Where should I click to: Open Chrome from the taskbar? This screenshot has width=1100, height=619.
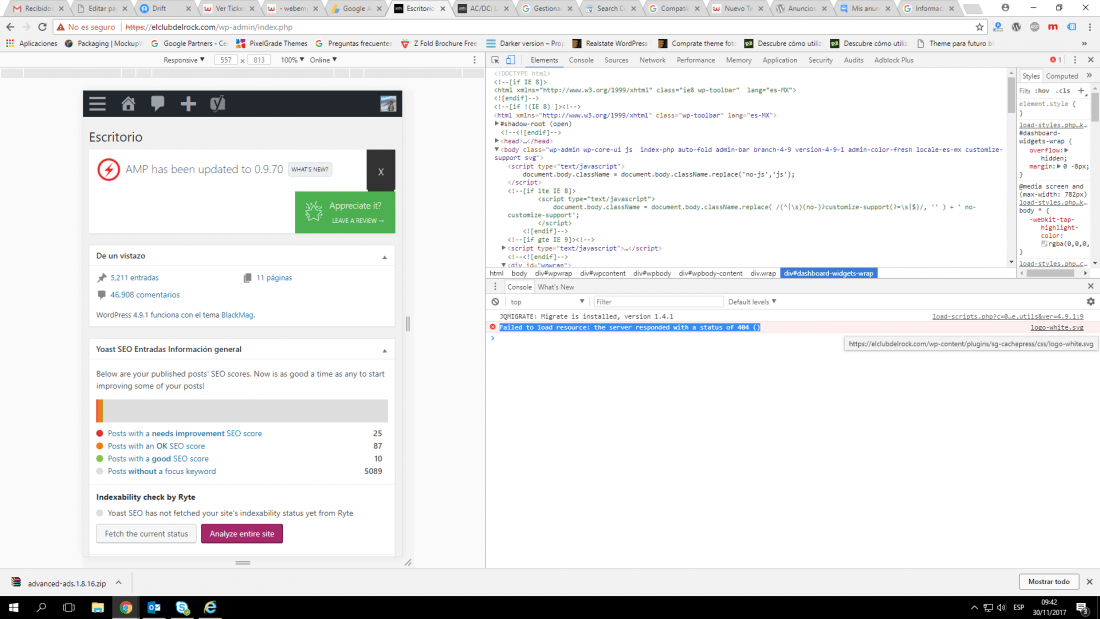(x=126, y=608)
